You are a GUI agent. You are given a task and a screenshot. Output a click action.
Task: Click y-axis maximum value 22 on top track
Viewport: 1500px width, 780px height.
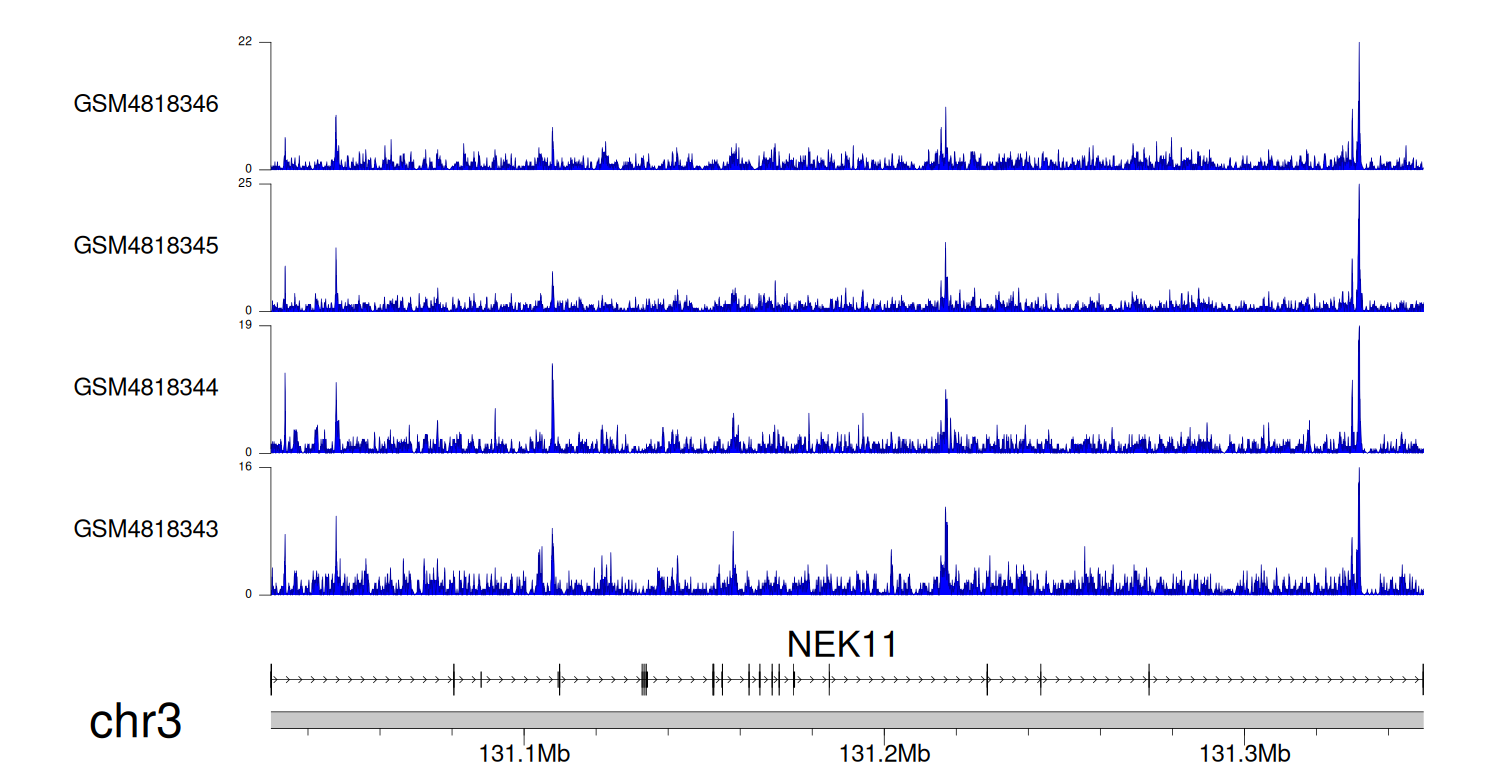(244, 42)
